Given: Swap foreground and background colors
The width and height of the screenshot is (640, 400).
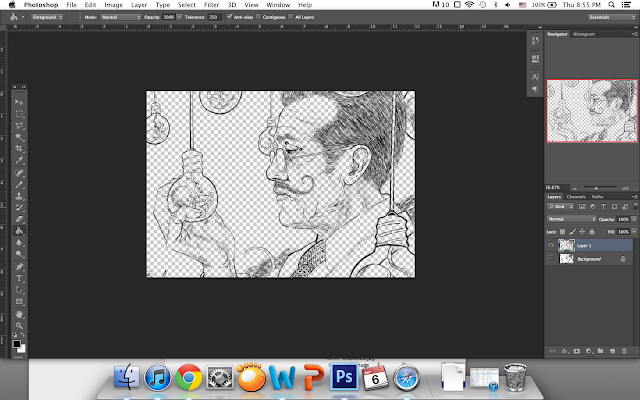Looking at the screenshot, I should 23,335.
